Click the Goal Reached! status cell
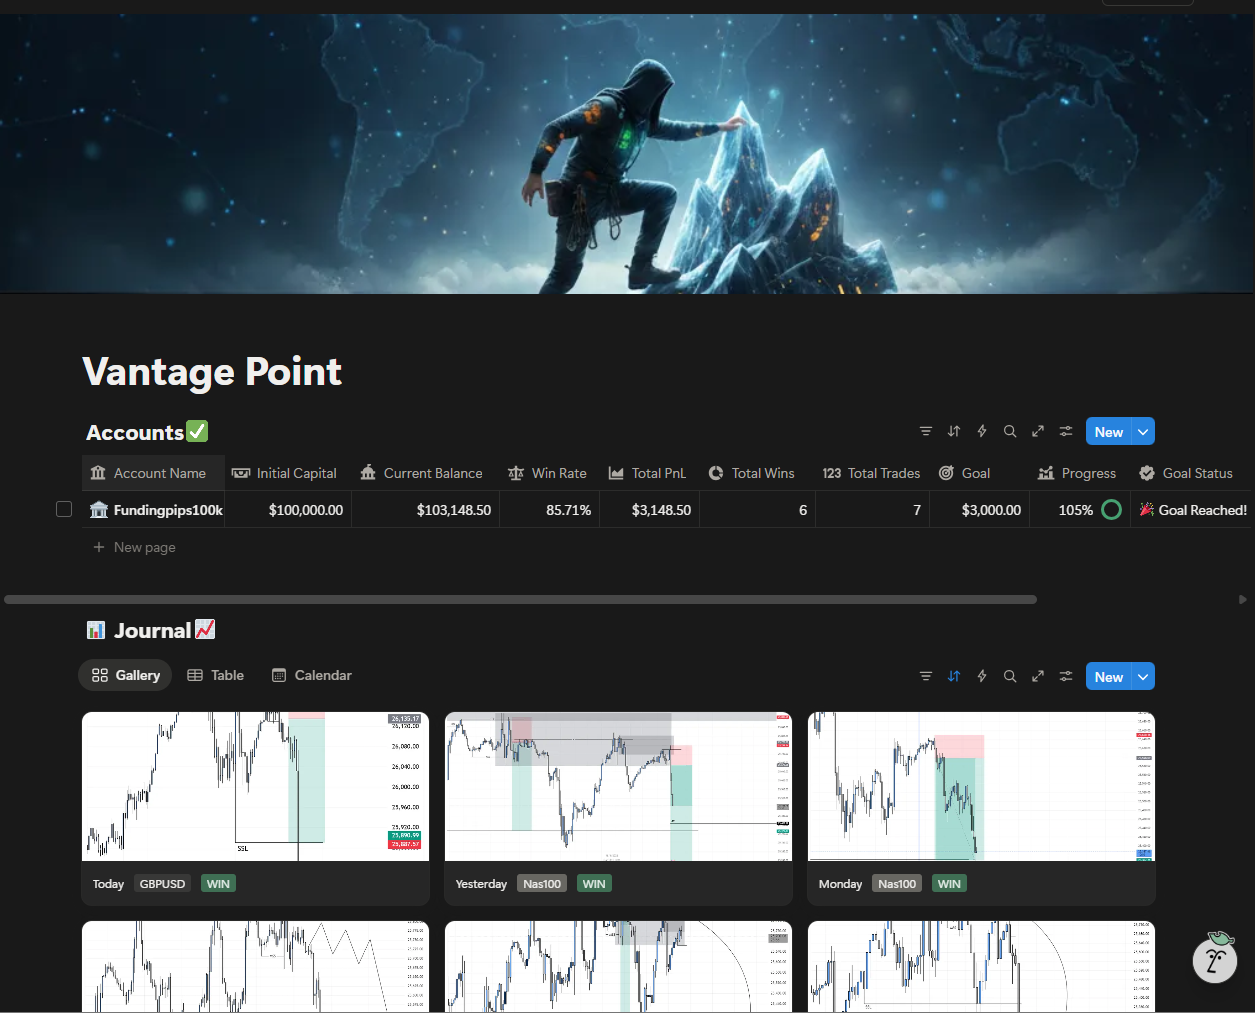Screen dimensions: 1255x1013 point(1191,510)
